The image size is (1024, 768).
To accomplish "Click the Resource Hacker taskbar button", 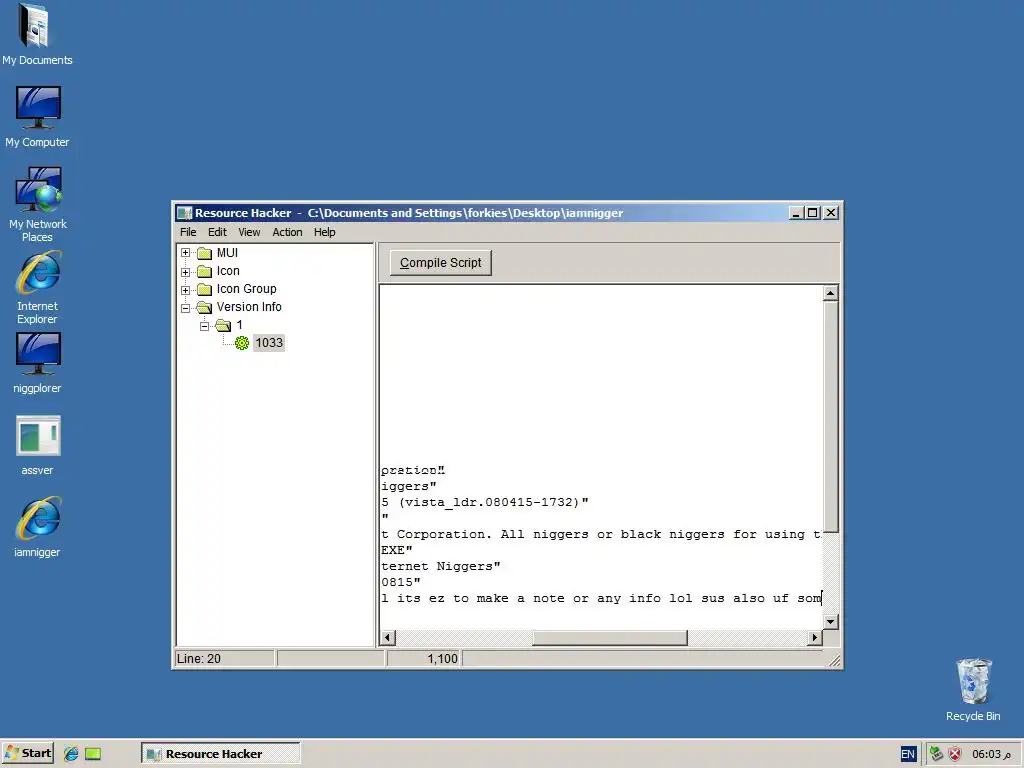I will pos(221,754).
